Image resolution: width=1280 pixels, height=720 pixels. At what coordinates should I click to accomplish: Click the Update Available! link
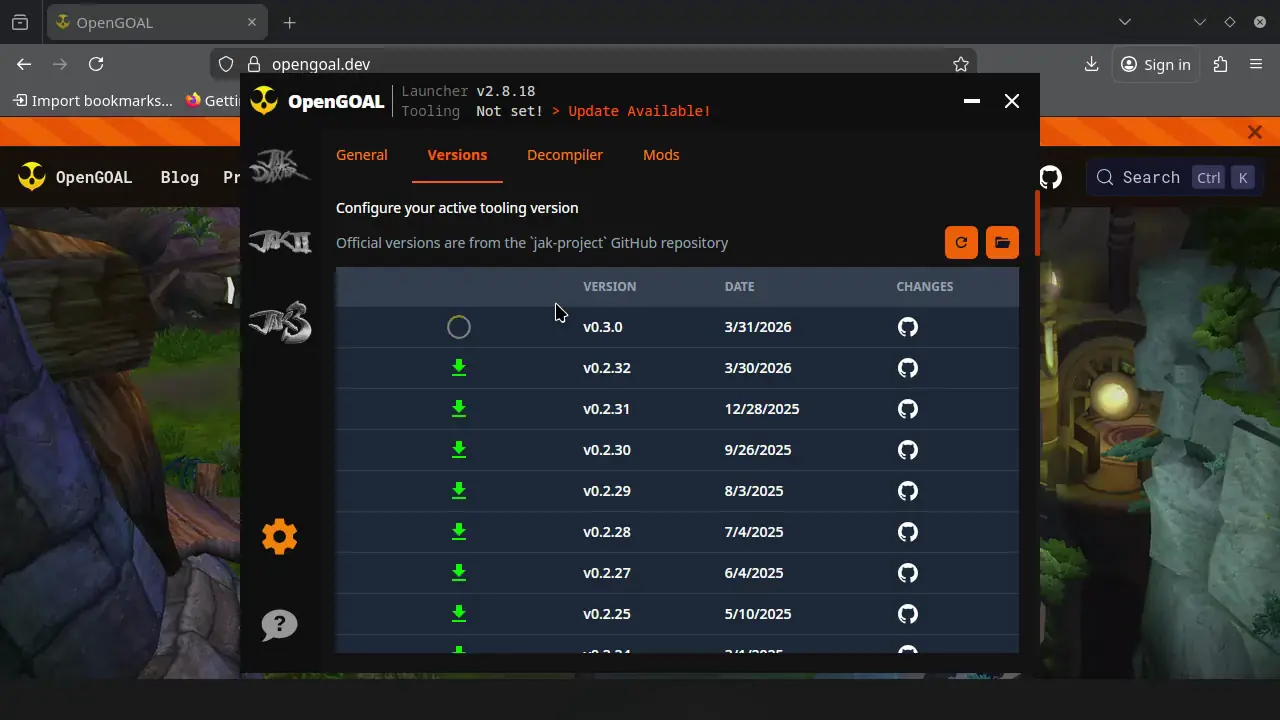[x=639, y=111]
